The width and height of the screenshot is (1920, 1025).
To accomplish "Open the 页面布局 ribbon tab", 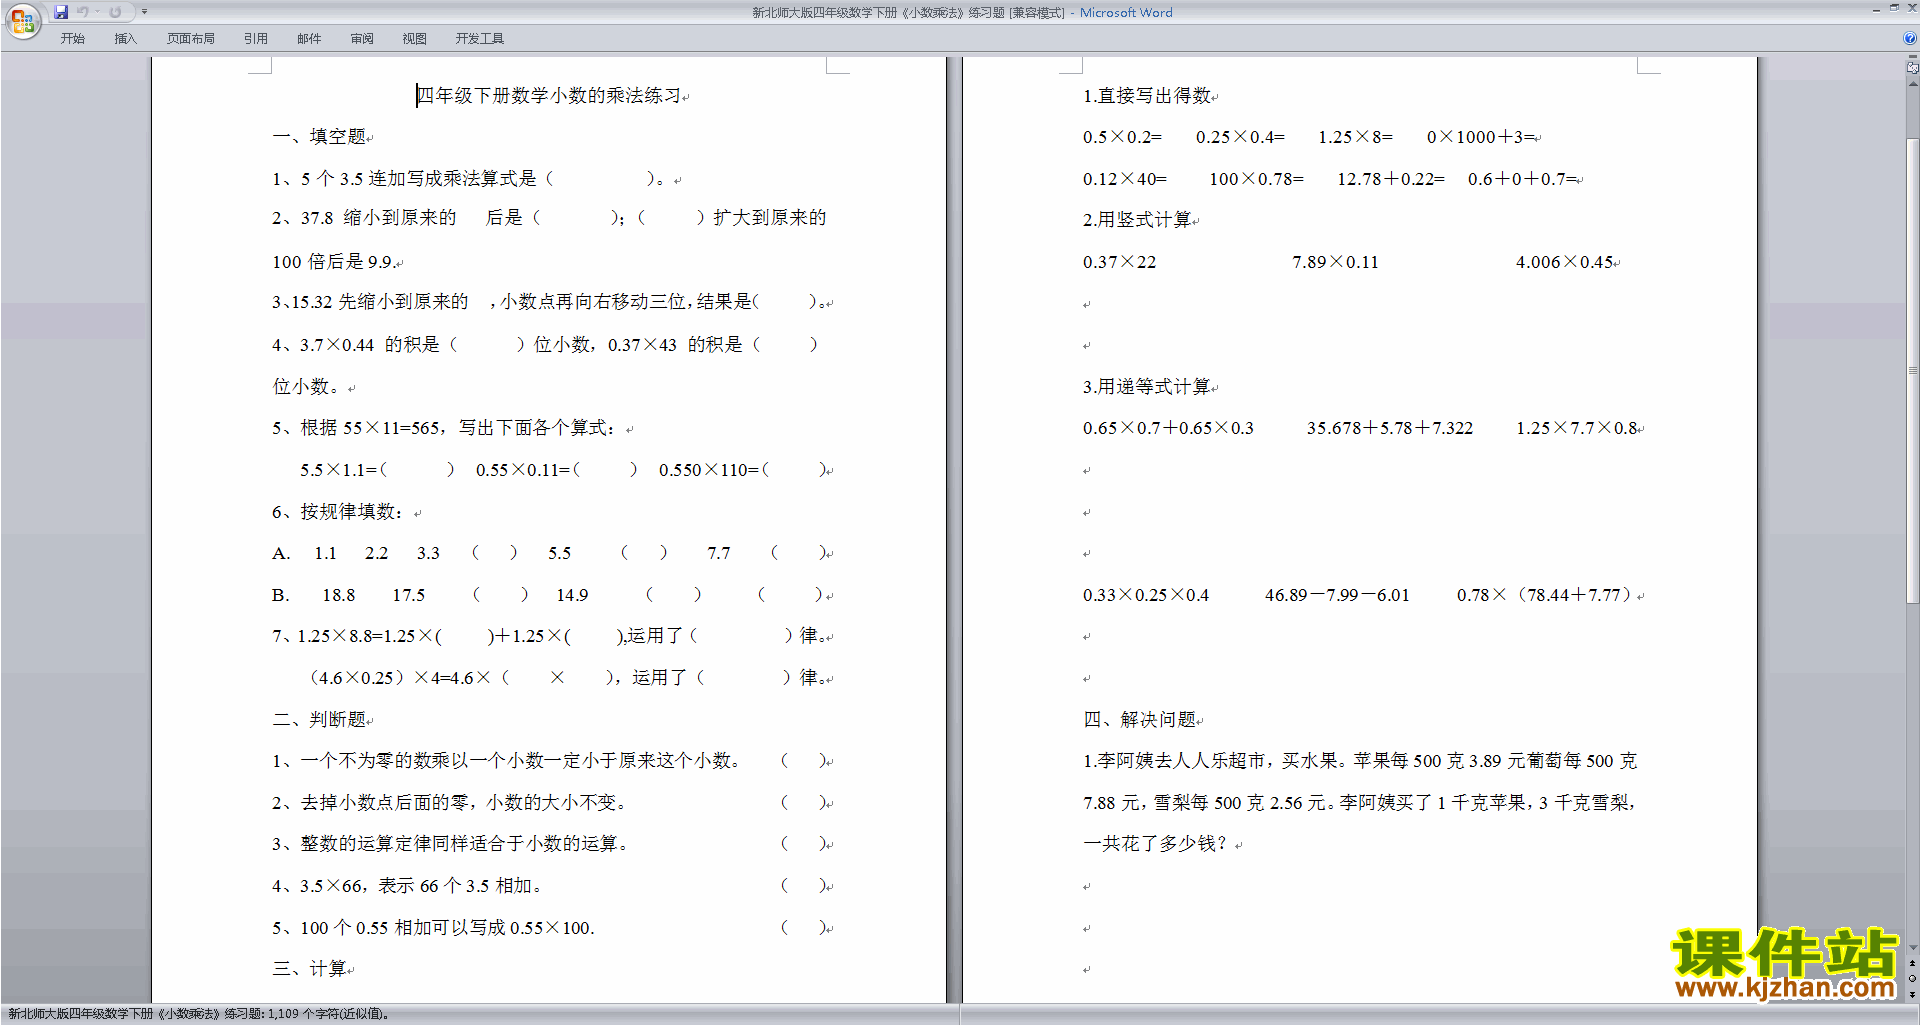I will (191, 39).
